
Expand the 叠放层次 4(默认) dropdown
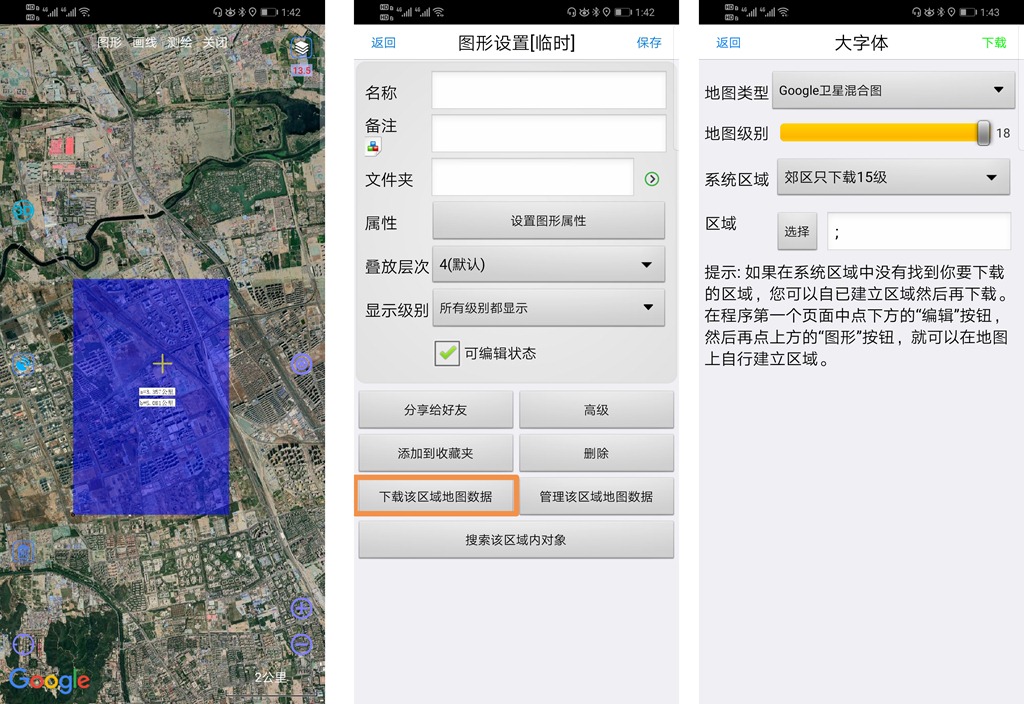tap(548, 265)
